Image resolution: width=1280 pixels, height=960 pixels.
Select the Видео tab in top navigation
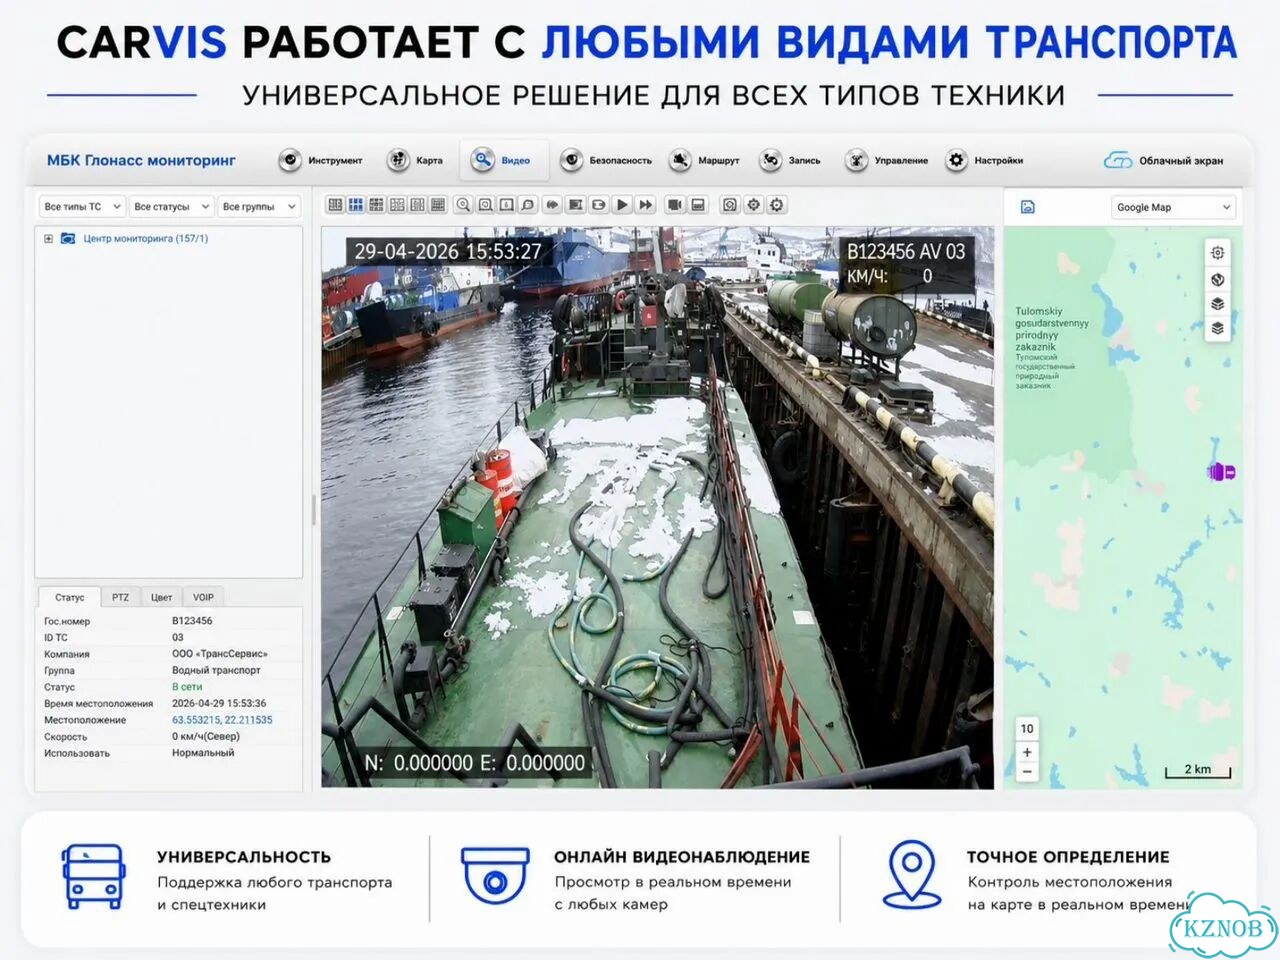point(503,160)
